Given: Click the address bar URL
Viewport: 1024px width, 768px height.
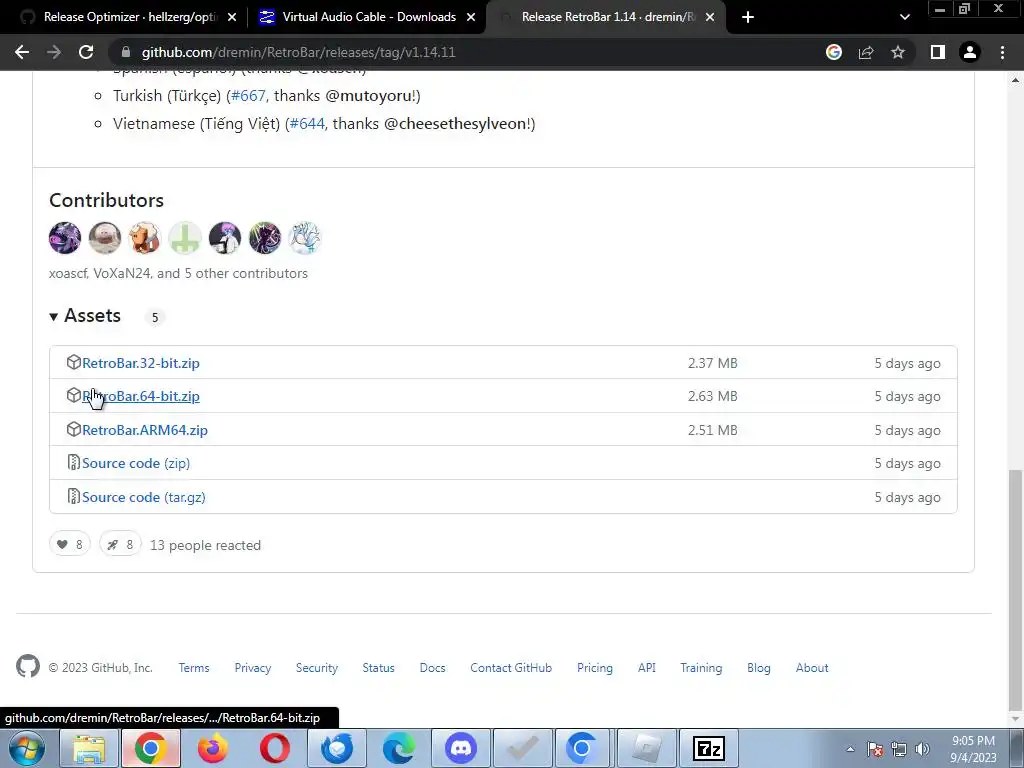Looking at the screenshot, I should pyautogui.click(x=298, y=52).
